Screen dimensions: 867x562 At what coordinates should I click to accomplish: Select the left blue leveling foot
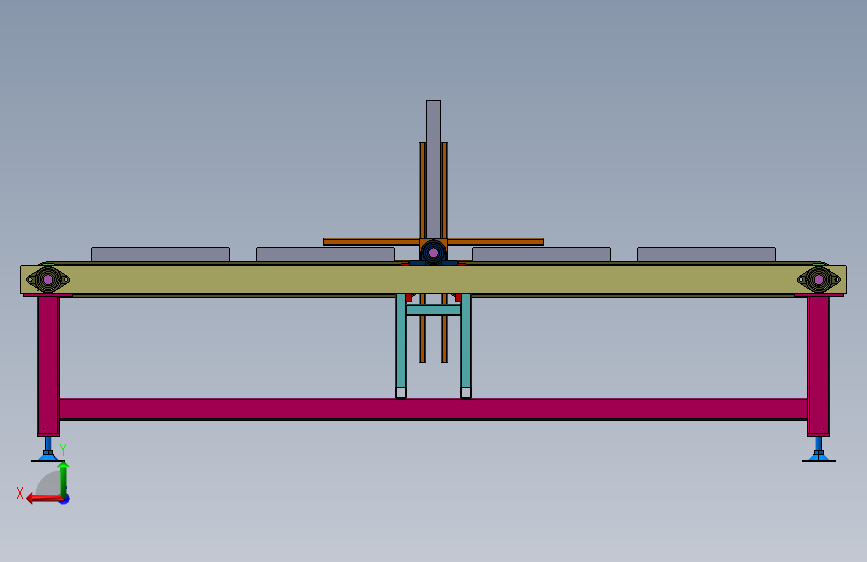[48, 449]
